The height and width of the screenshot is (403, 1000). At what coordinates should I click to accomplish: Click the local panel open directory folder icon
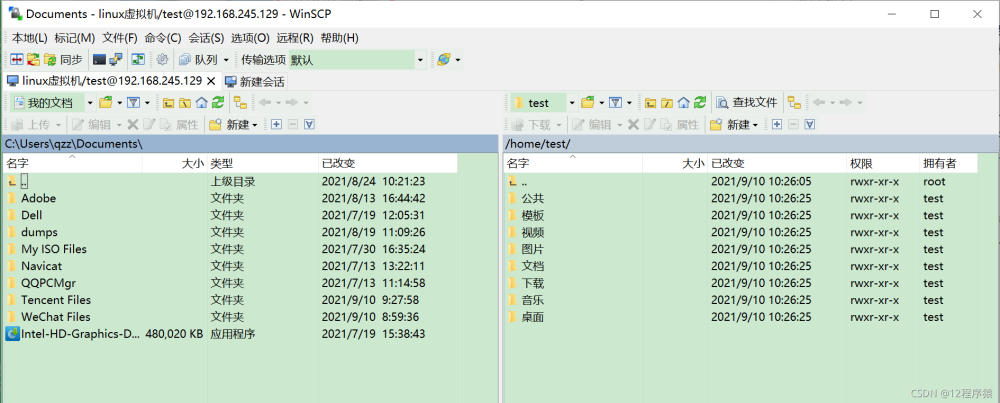pos(105,103)
